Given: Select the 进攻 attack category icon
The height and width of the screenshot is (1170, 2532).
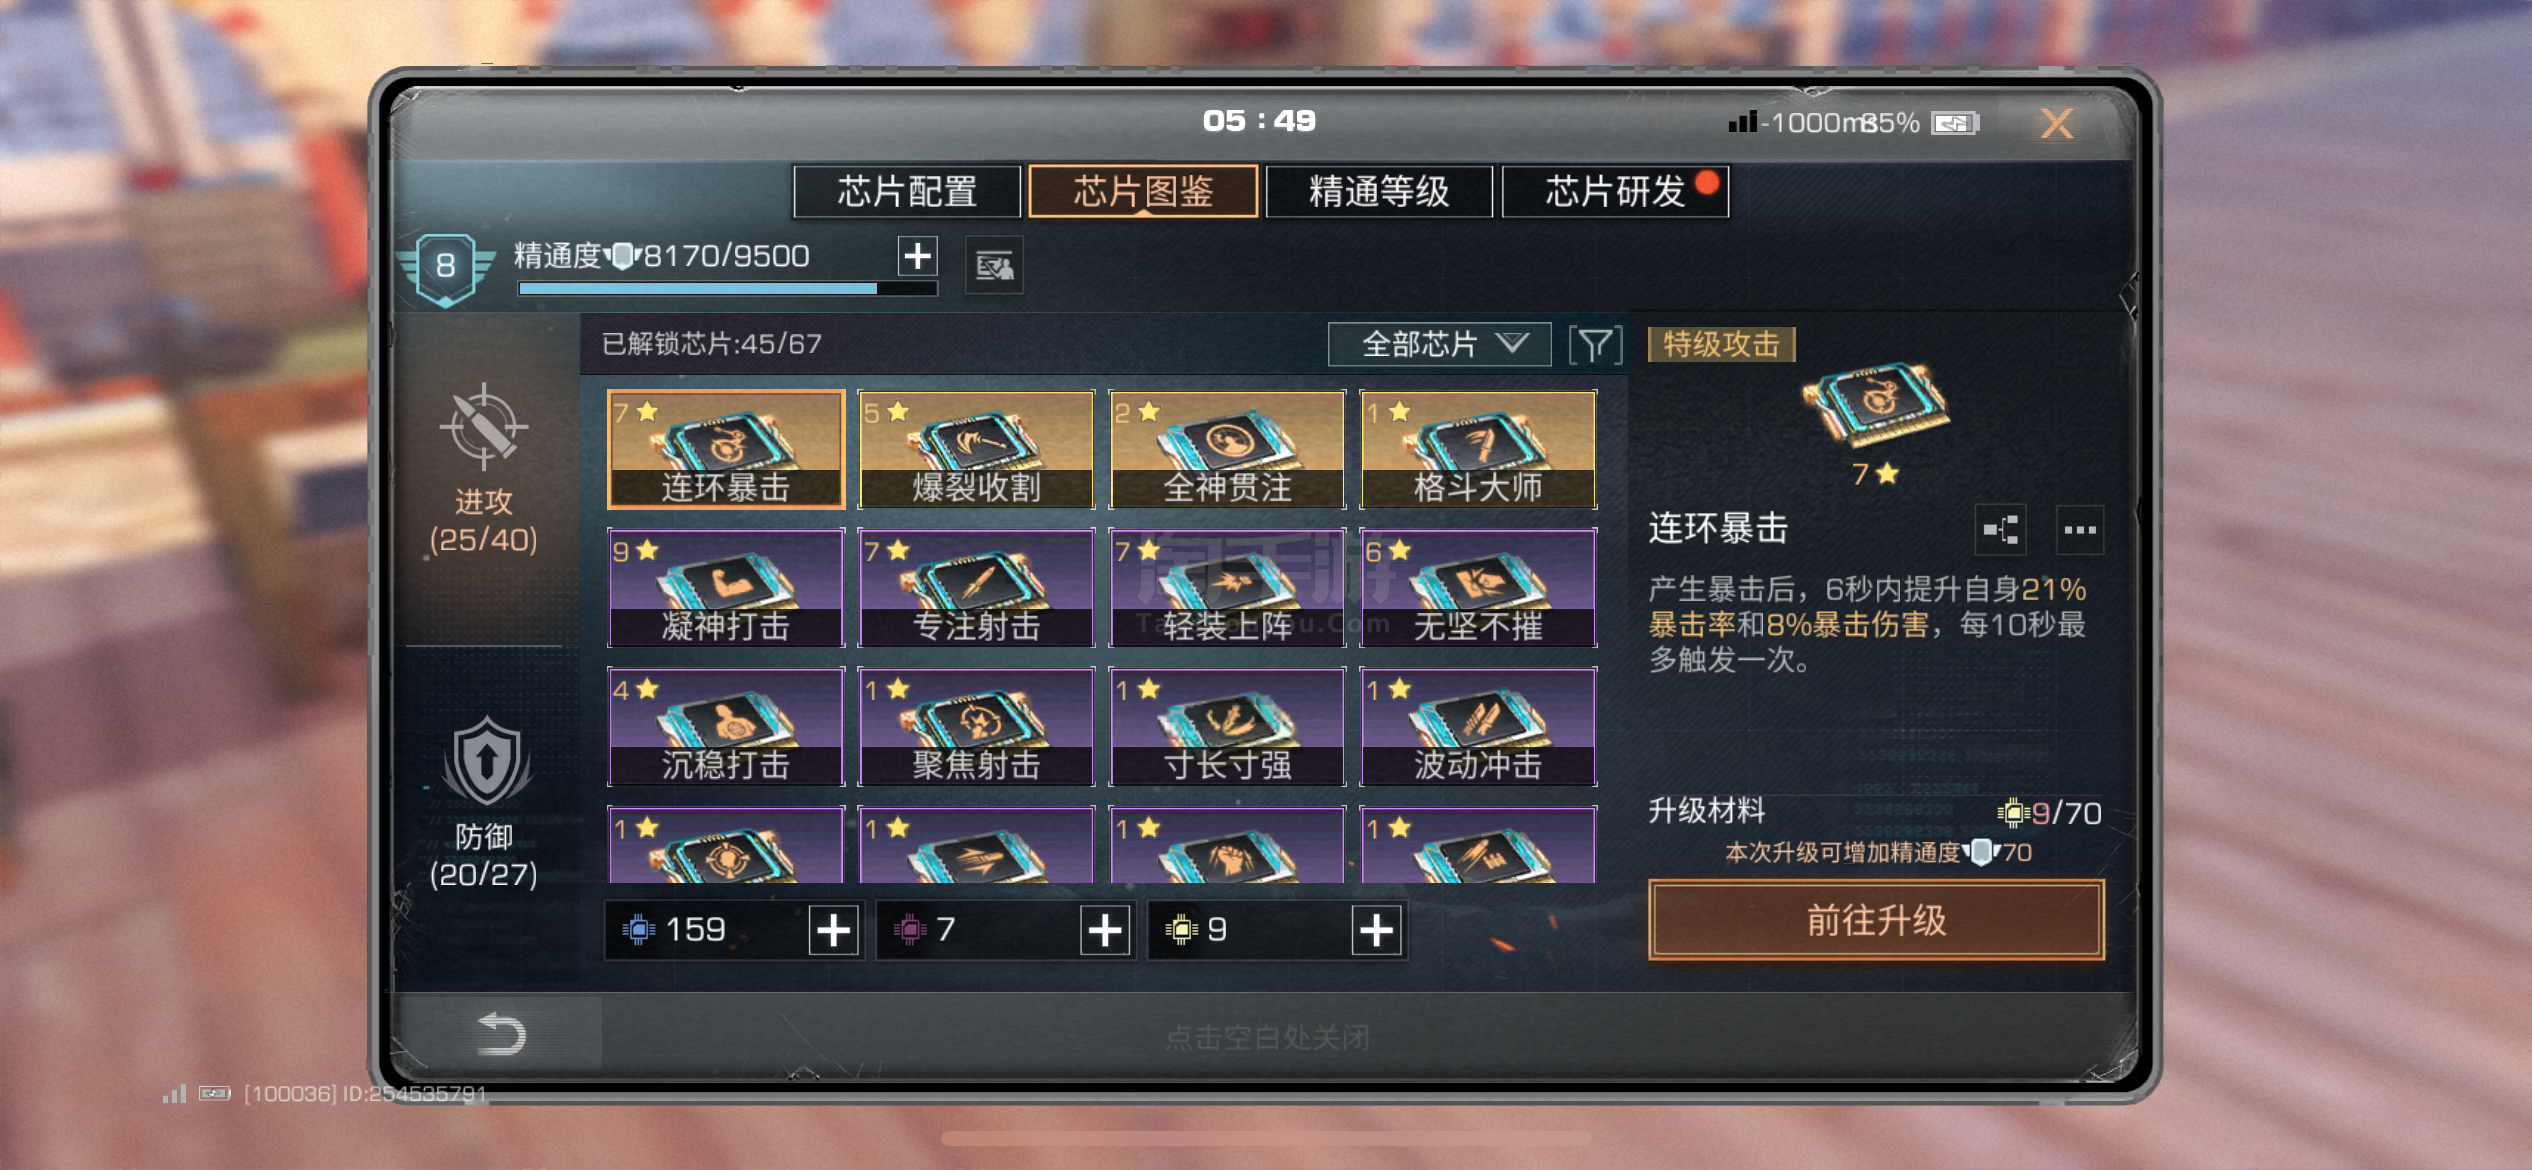Looking at the screenshot, I should [x=484, y=427].
